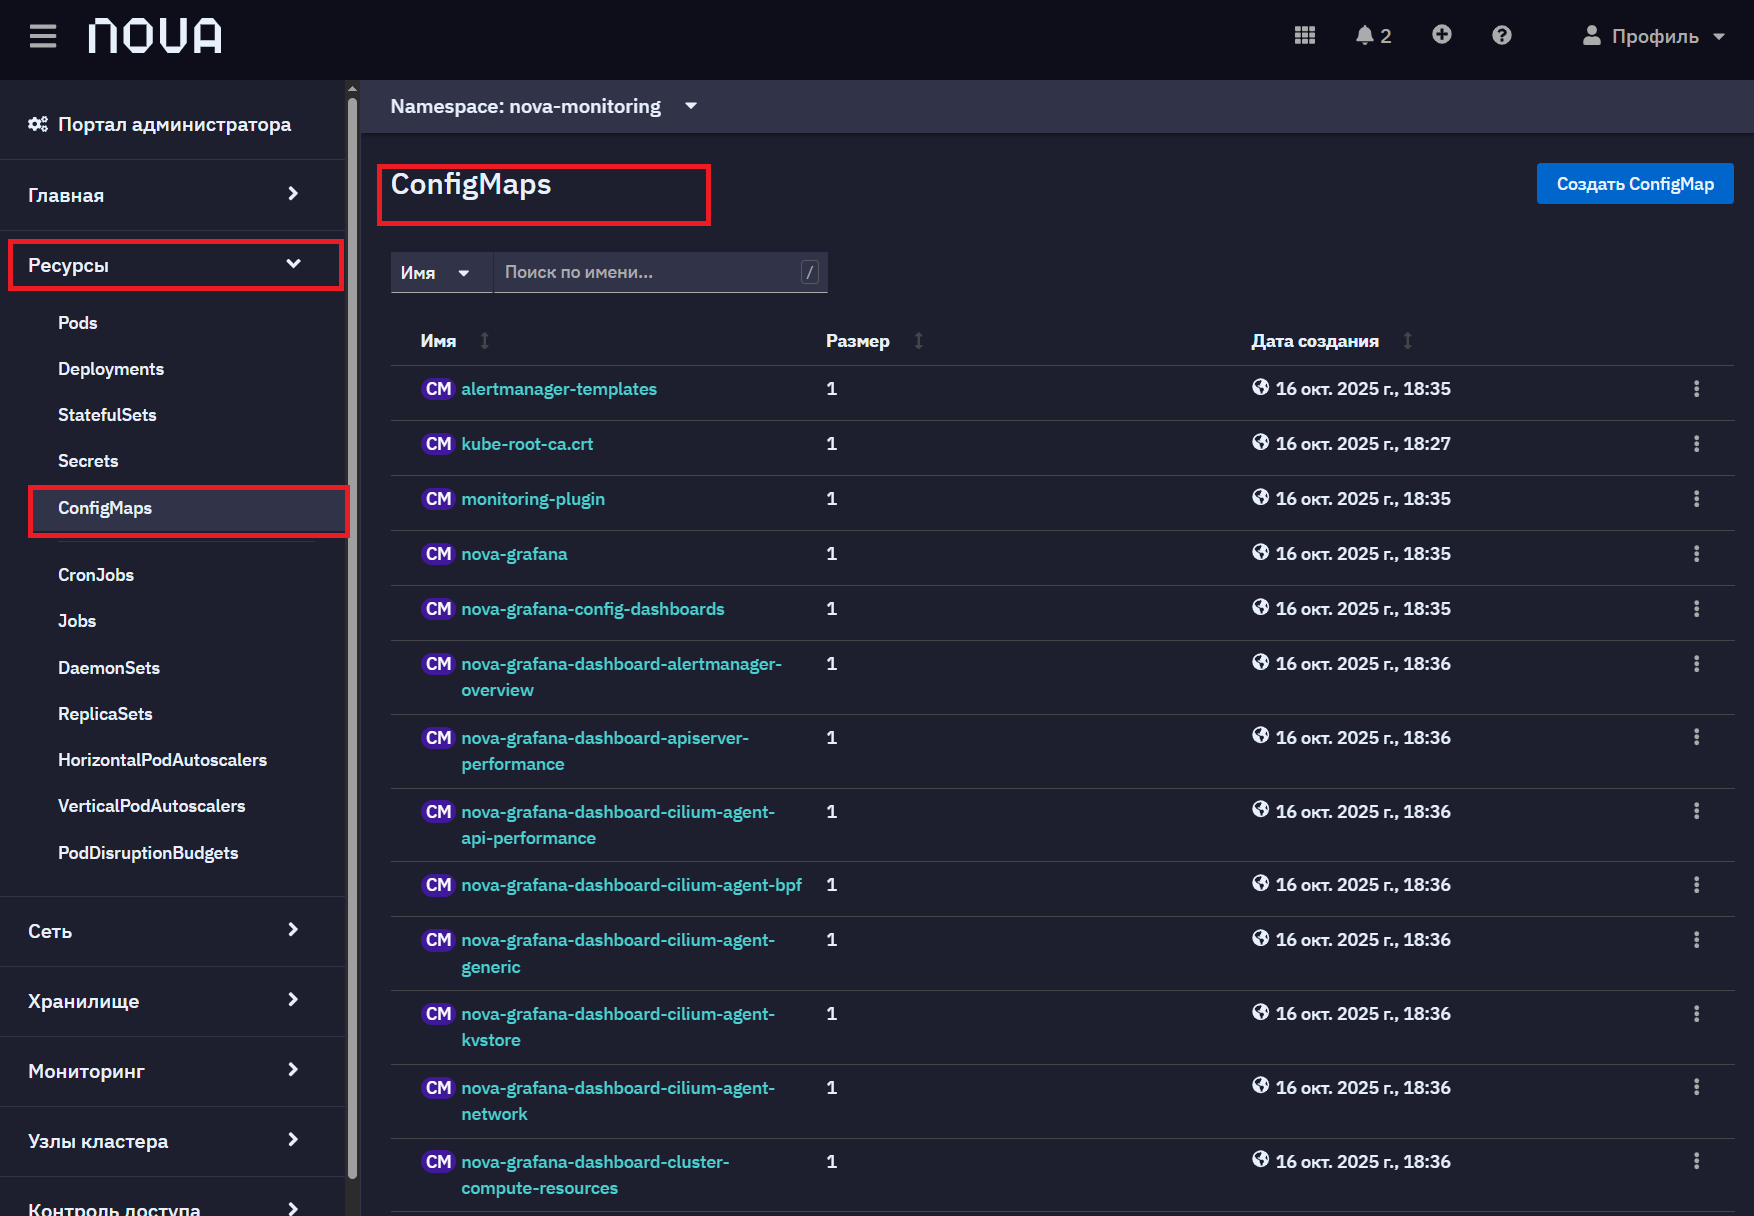Open kebab menu for nova-grafana-config-dashboards row

point(1696,609)
